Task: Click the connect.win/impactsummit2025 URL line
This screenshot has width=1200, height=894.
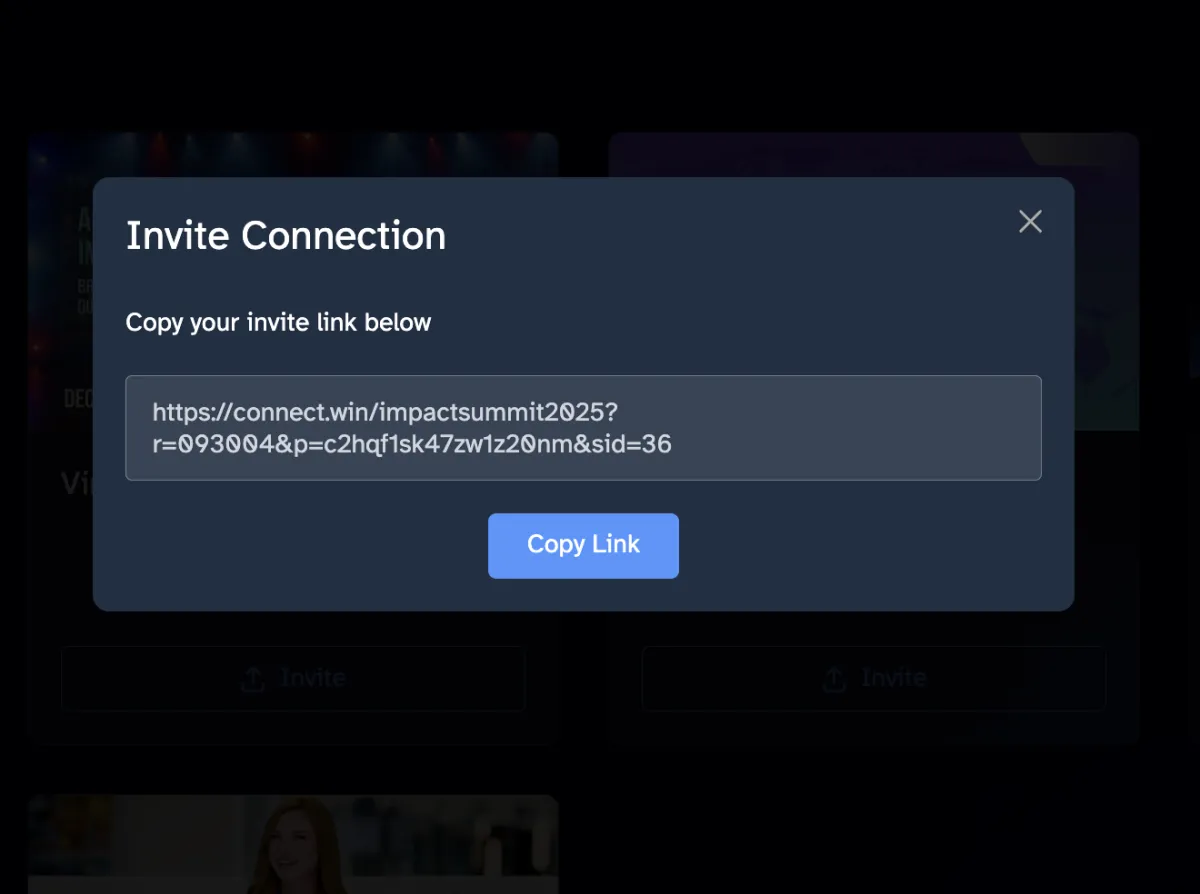Action: pos(386,411)
